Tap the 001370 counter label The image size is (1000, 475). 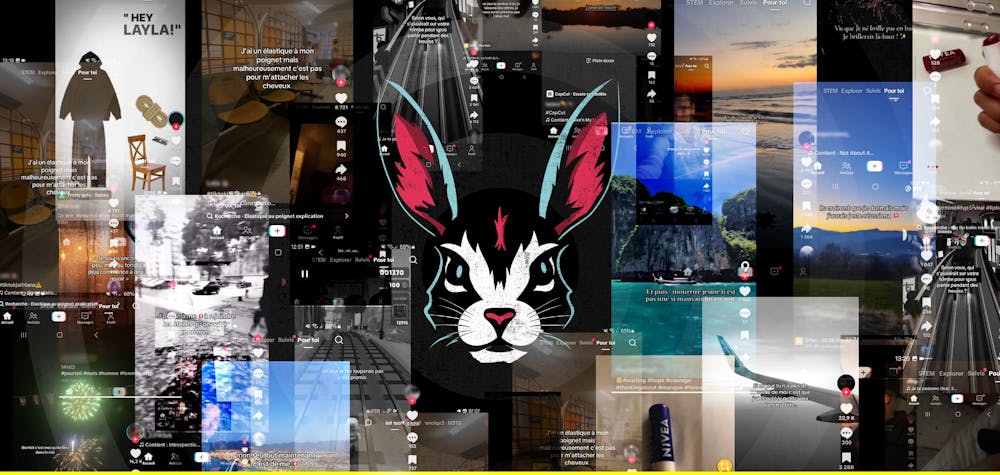(x=391, y=272)
